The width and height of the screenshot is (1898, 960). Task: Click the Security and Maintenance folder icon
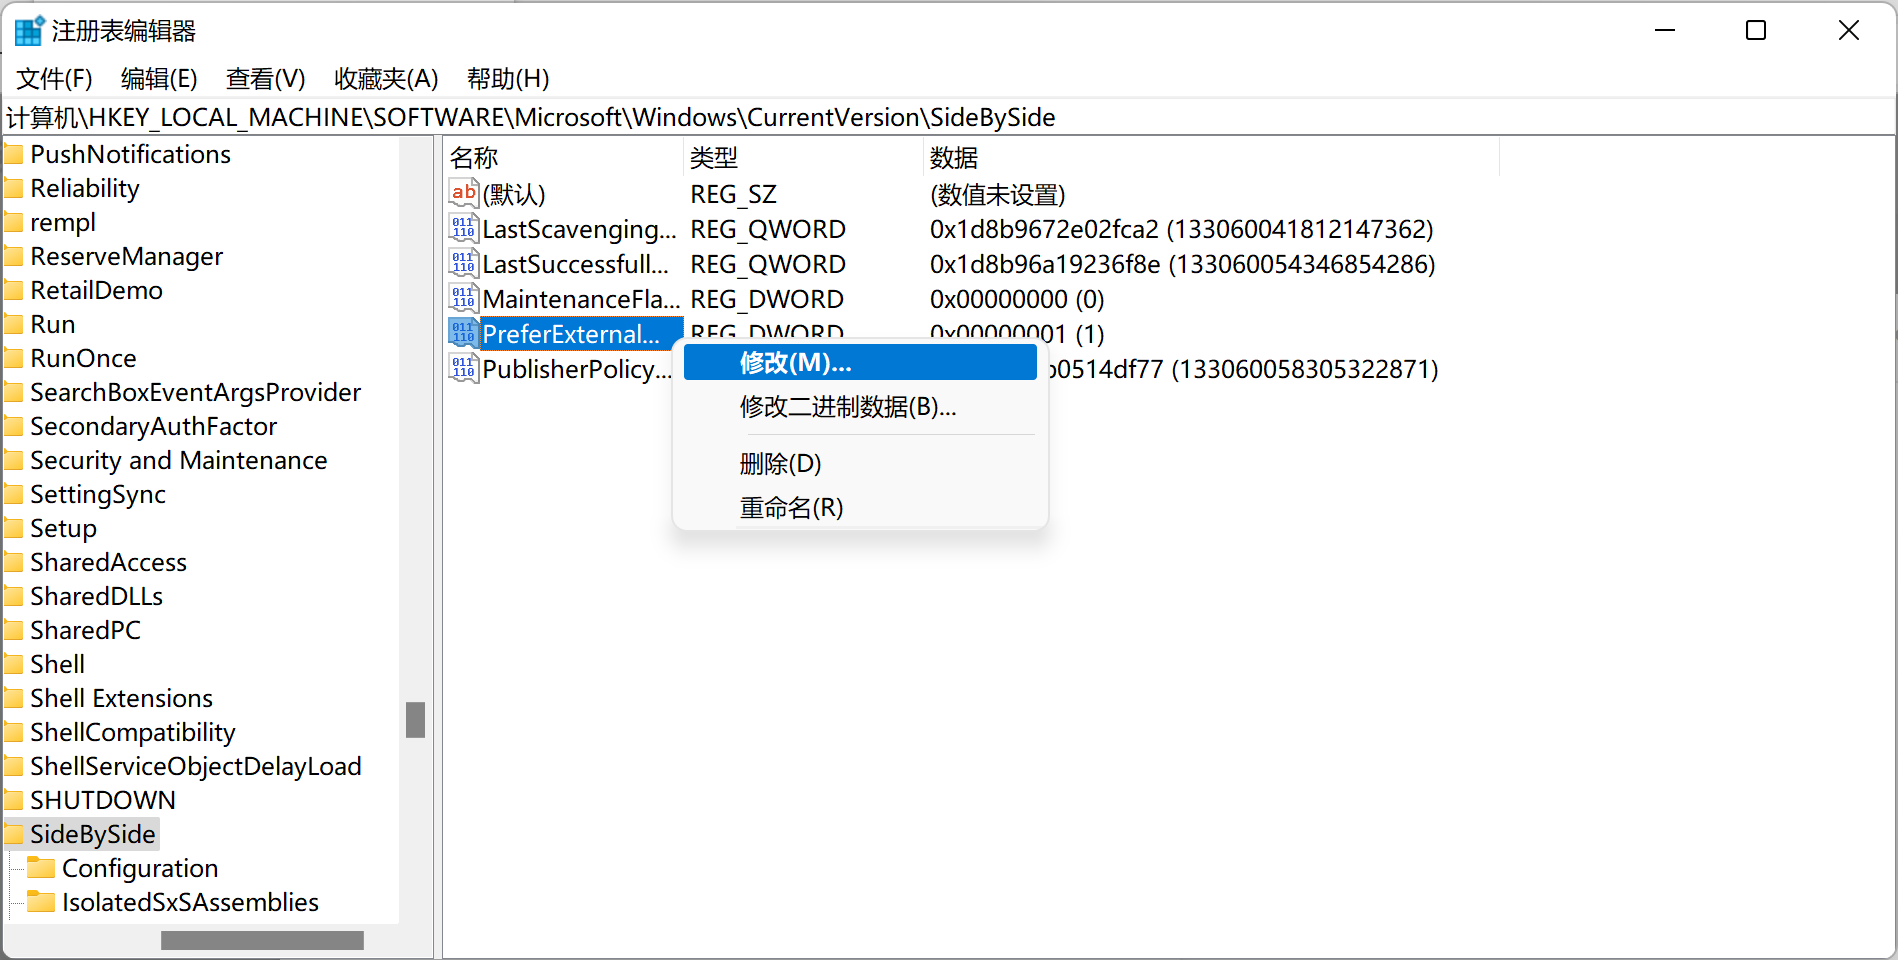pyautogui.click(x=13, y=460)
